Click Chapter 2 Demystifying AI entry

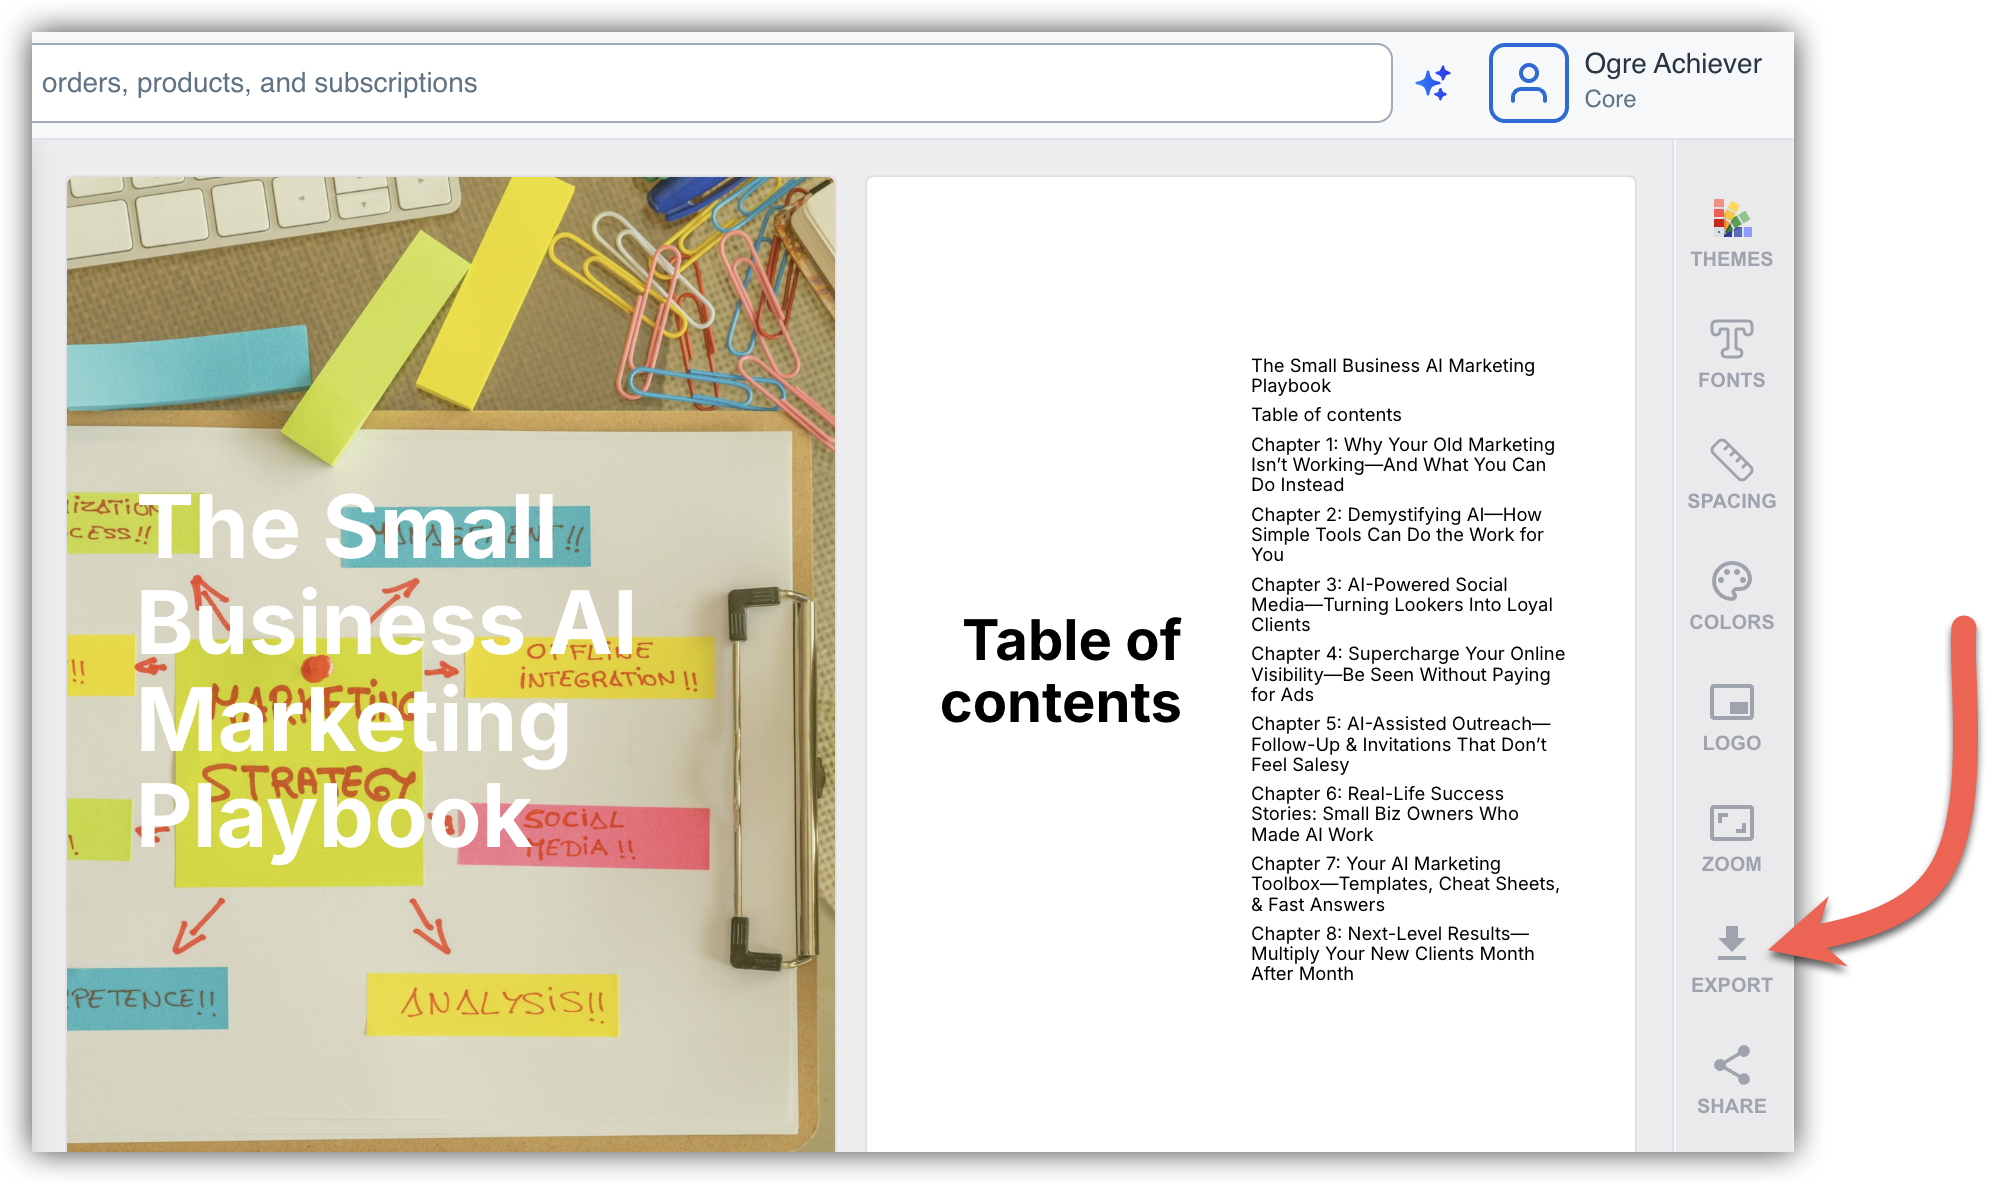pos(1396,534)
